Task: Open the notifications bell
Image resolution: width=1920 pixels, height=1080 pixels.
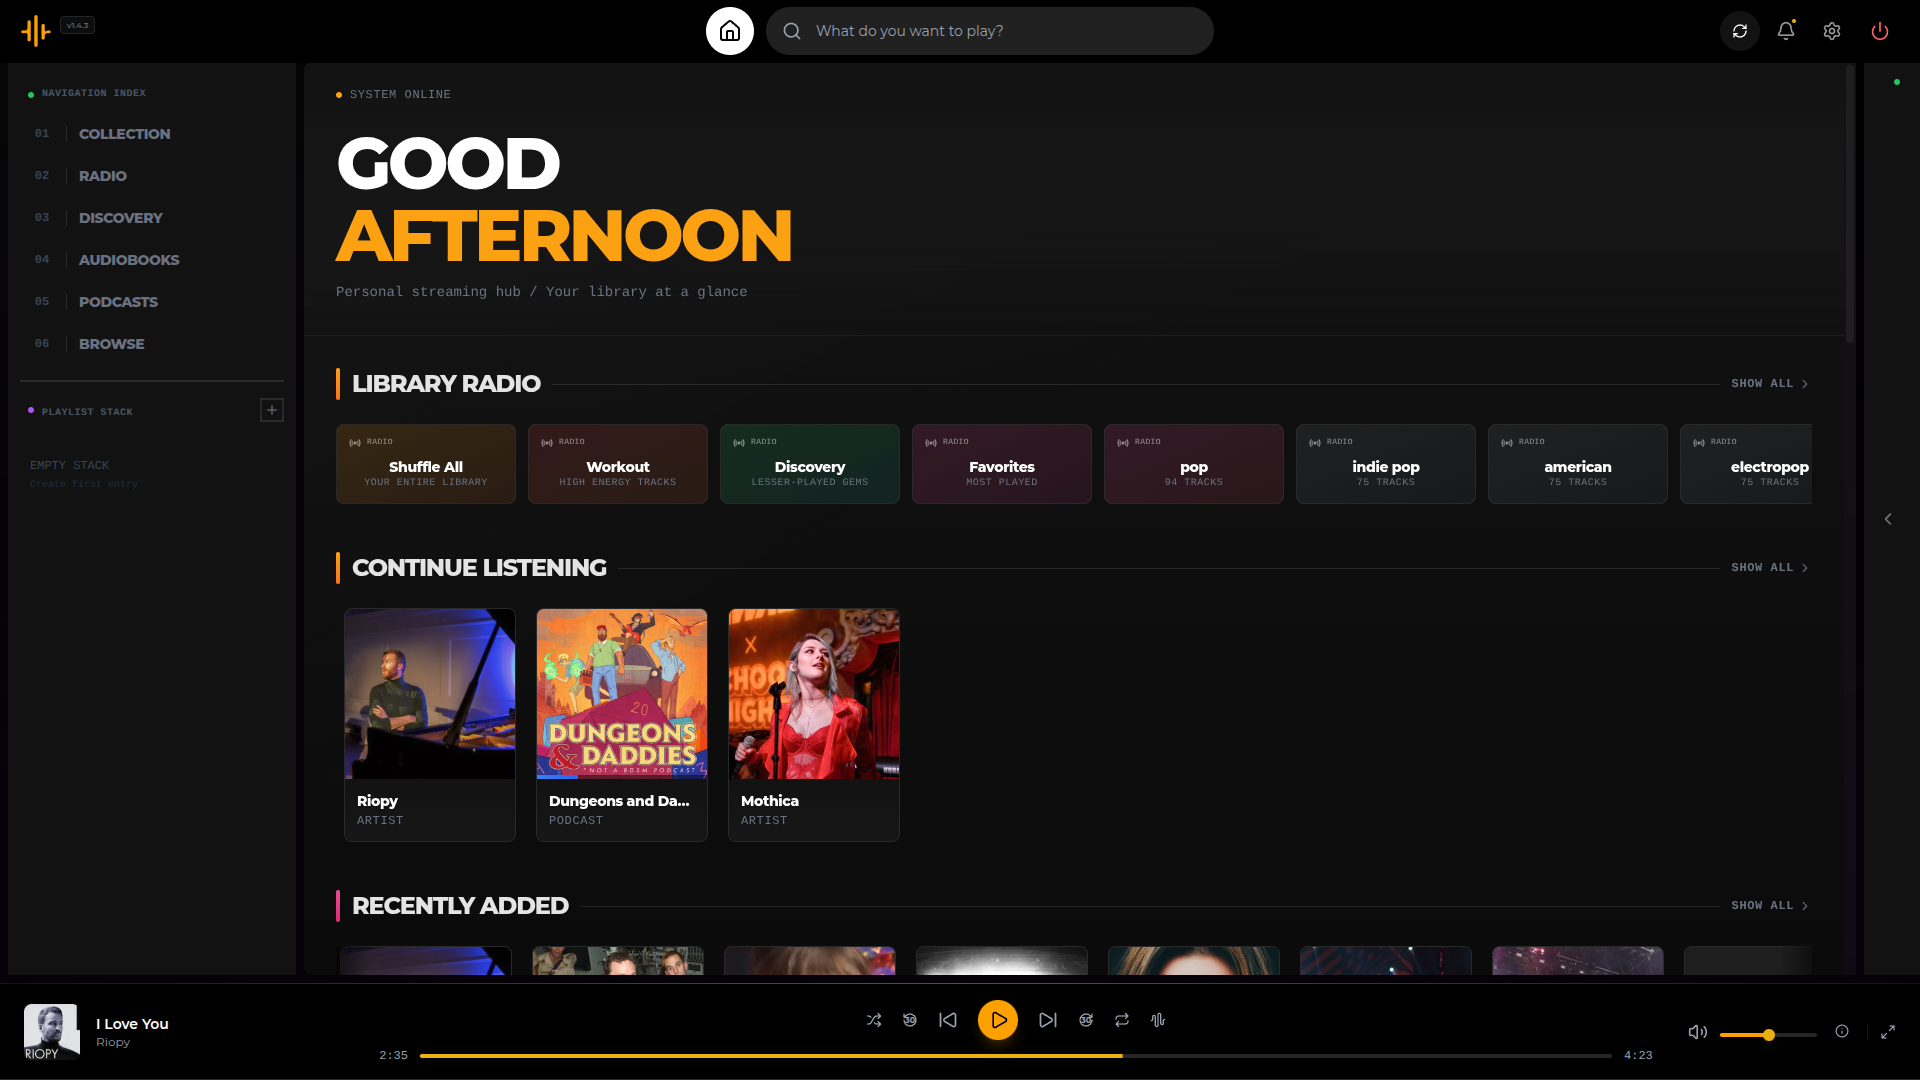Action: [x=1785, y=31]
